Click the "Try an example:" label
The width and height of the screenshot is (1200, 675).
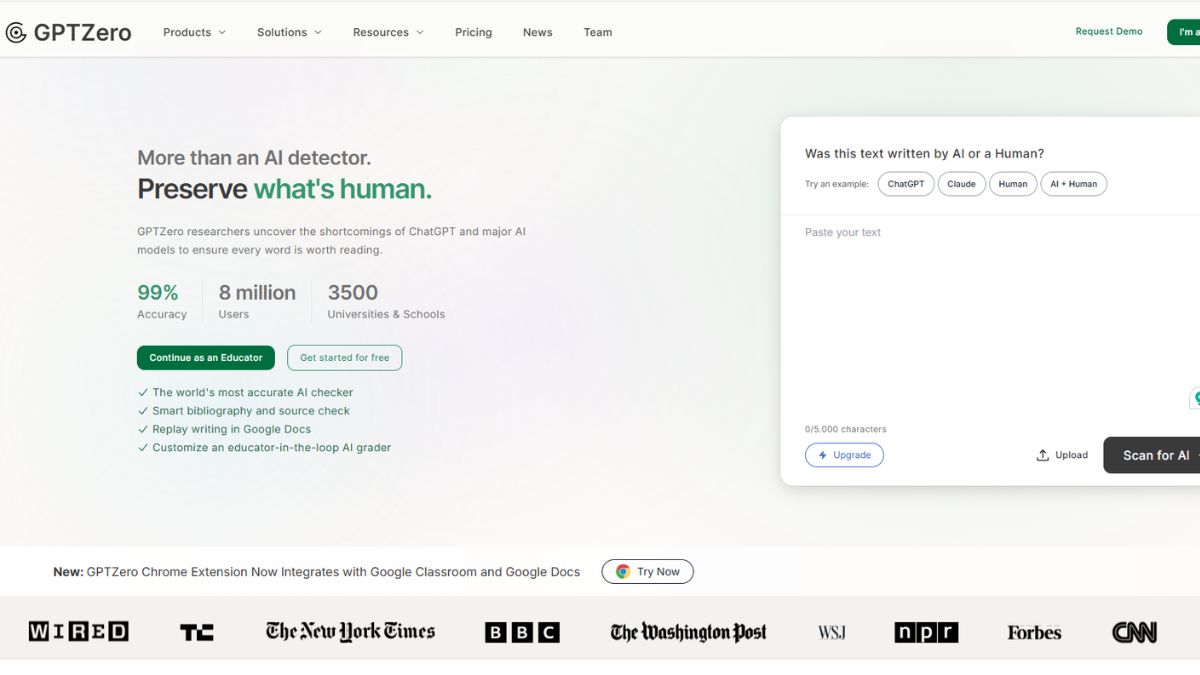[837, 184]
